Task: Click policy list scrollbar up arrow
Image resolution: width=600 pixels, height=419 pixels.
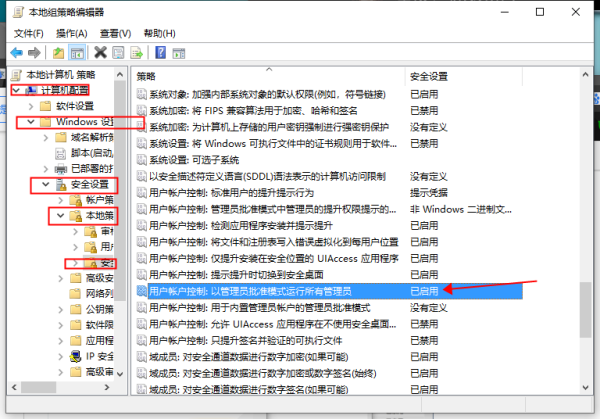Action: click(585, 75)
